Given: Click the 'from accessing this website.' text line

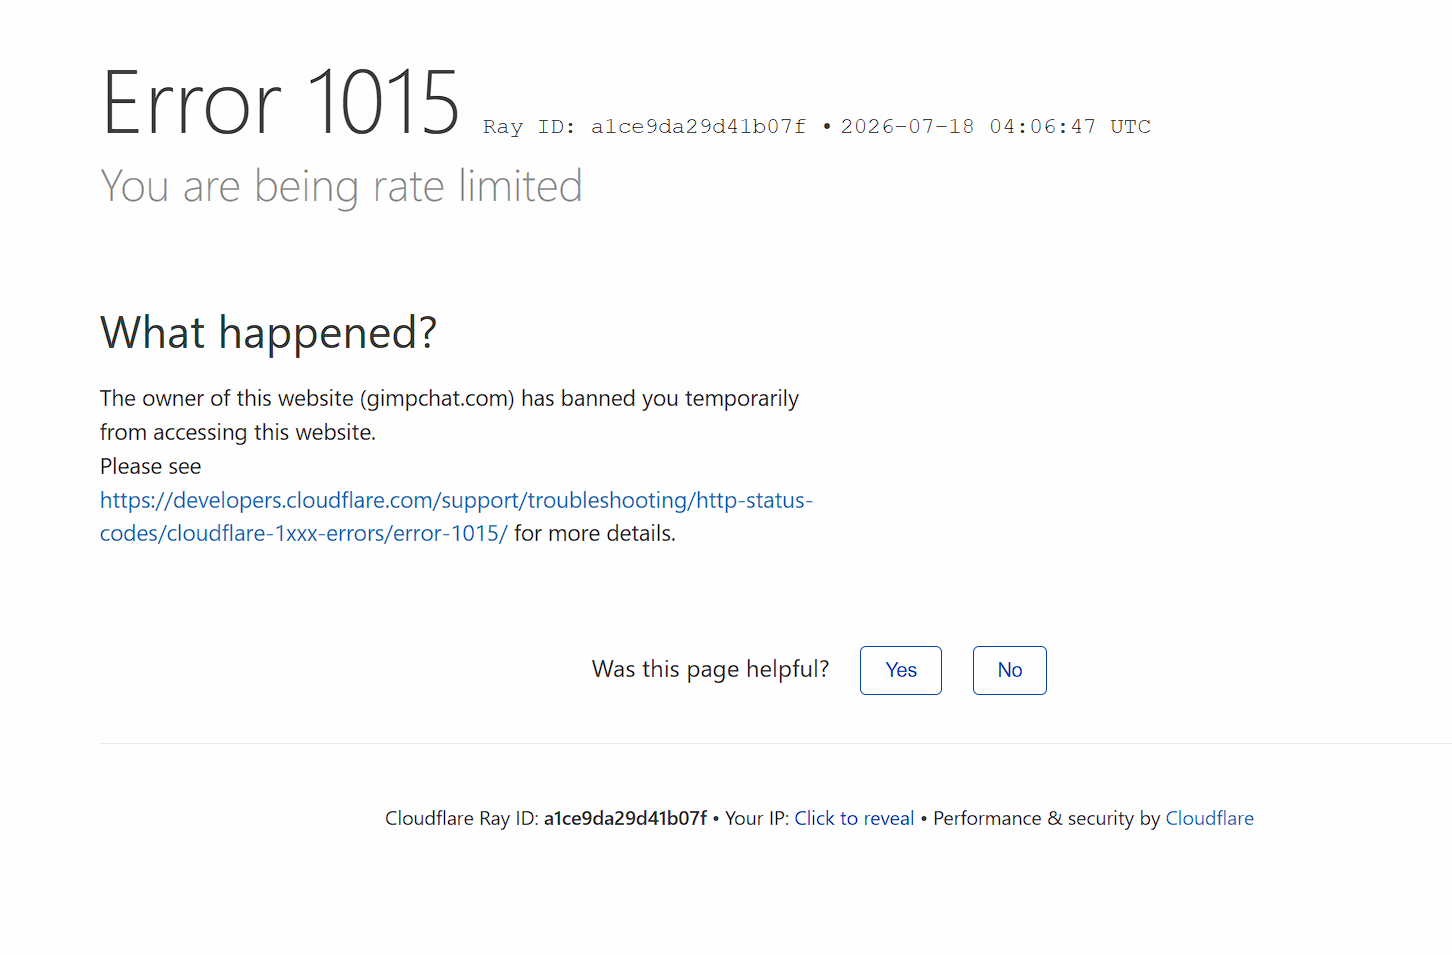Looking at the screenshot, I should [x=238, y=432].
